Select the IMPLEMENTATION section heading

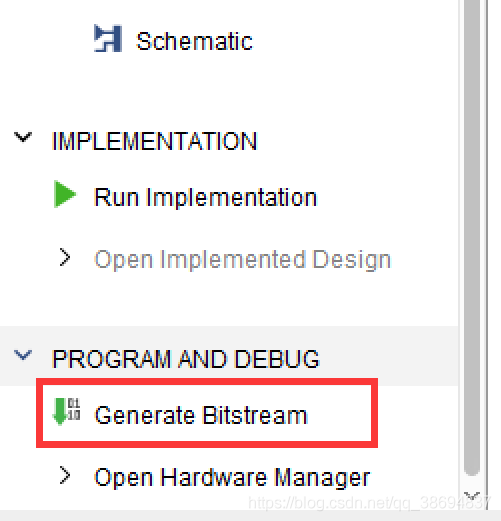tap(154, 141)
